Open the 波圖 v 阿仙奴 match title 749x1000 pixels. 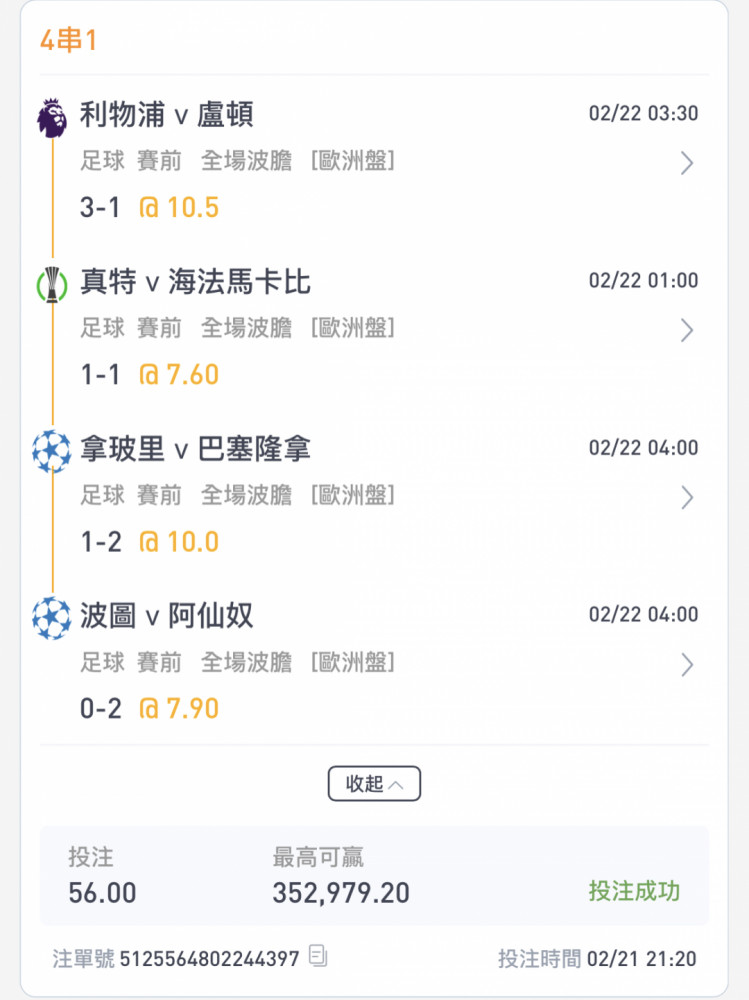tap(167, 616)
